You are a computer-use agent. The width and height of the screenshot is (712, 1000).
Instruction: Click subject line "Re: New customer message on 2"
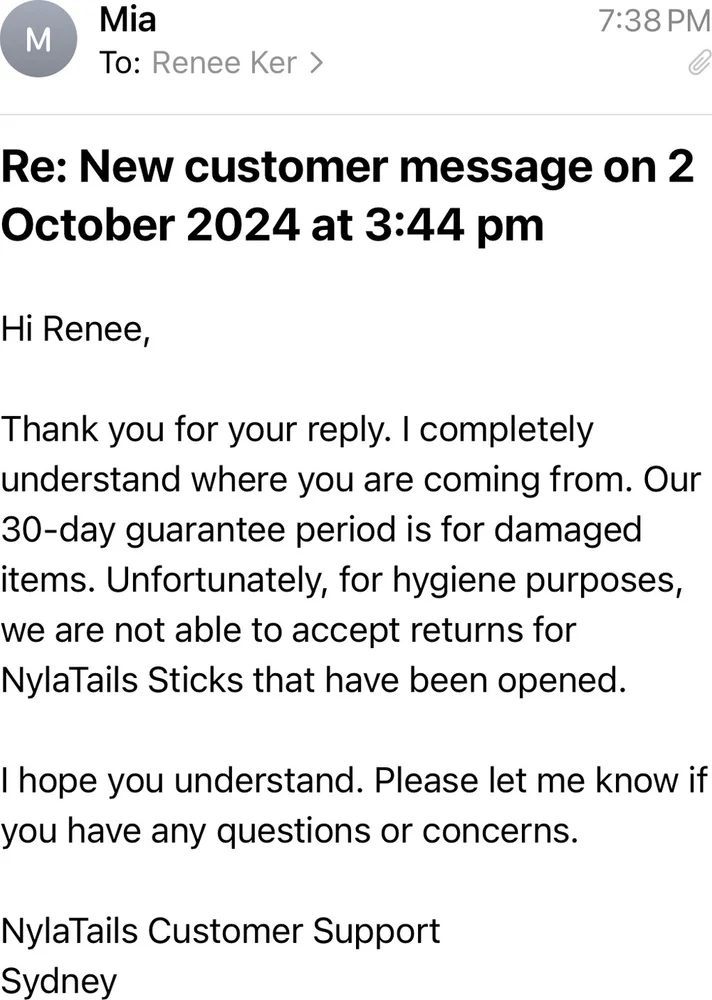point(347,167)
